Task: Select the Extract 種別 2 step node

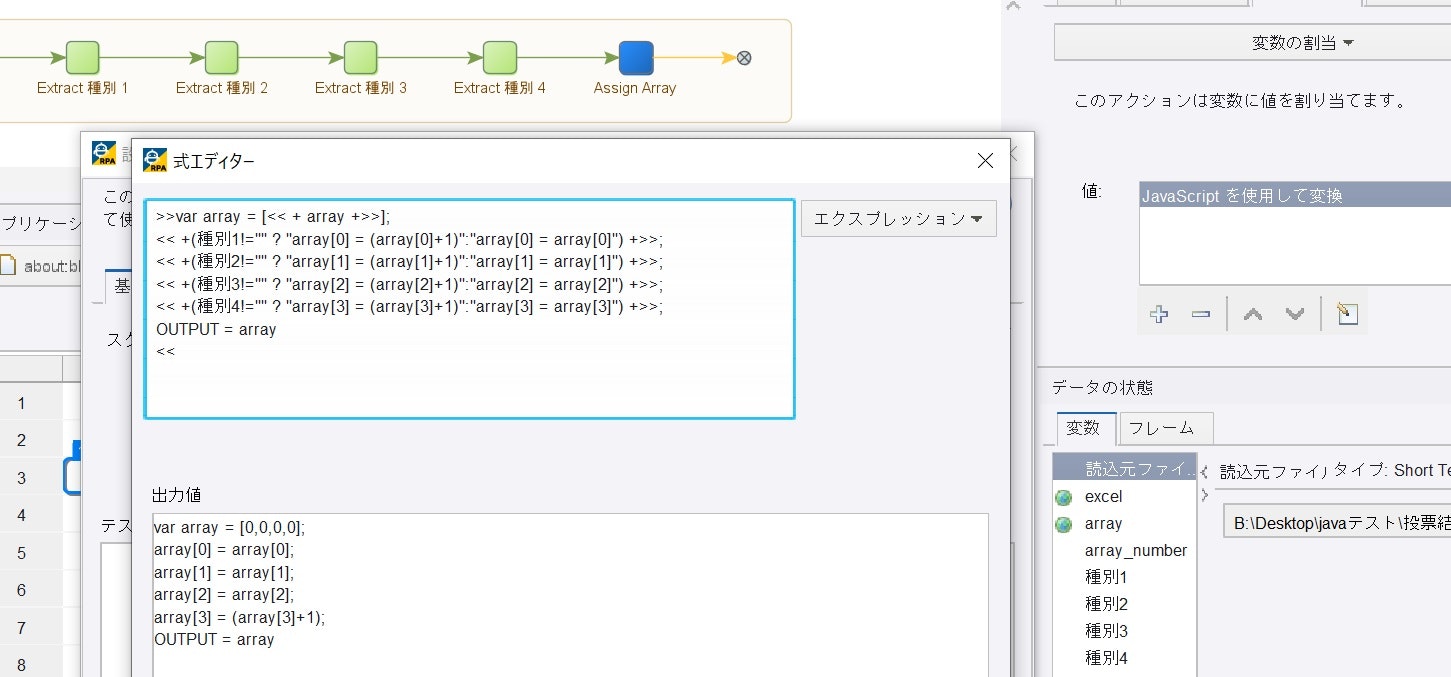Action: coord(221,58)
